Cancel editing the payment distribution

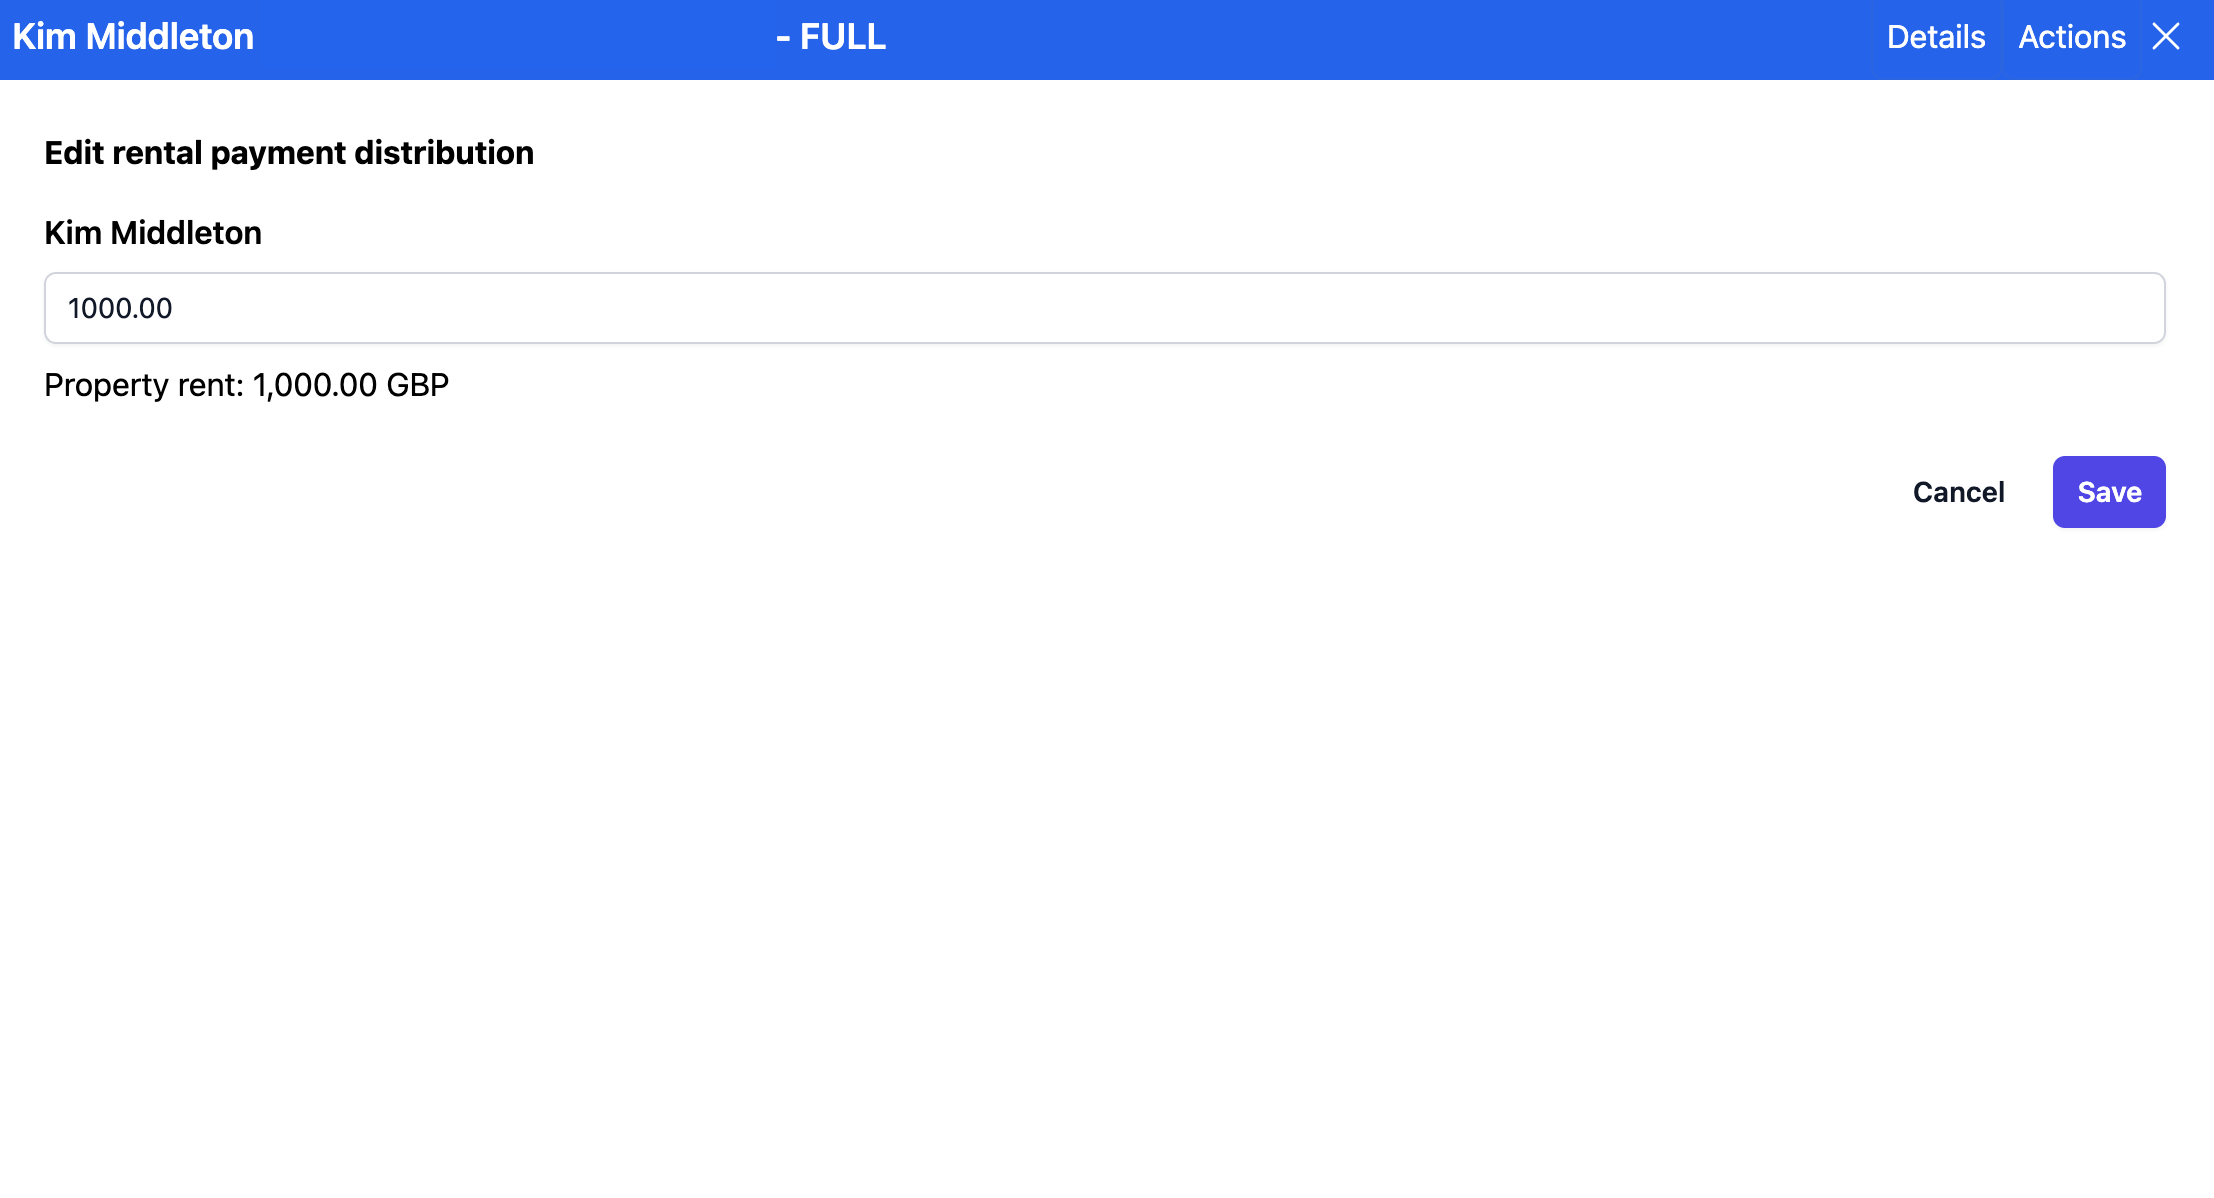[1957, 491]
